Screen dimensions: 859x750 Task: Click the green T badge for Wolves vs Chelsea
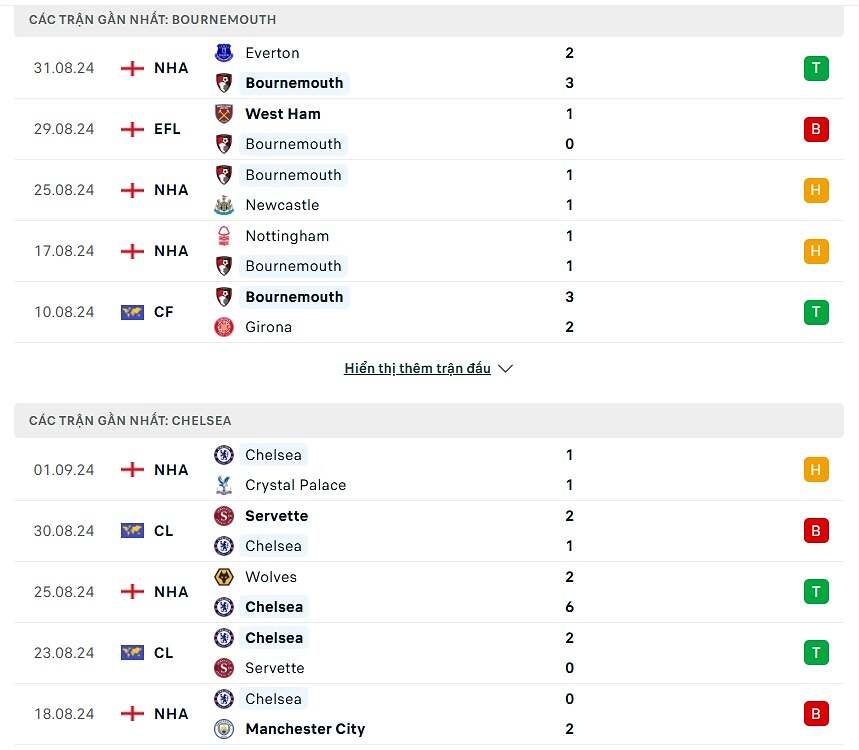click(816, 592)
